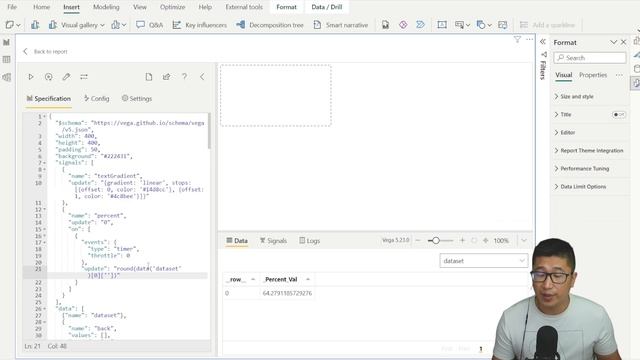640x360 pixels.
Task: Open the Data / Drill ribbon tab
Action: coord(327,7)
